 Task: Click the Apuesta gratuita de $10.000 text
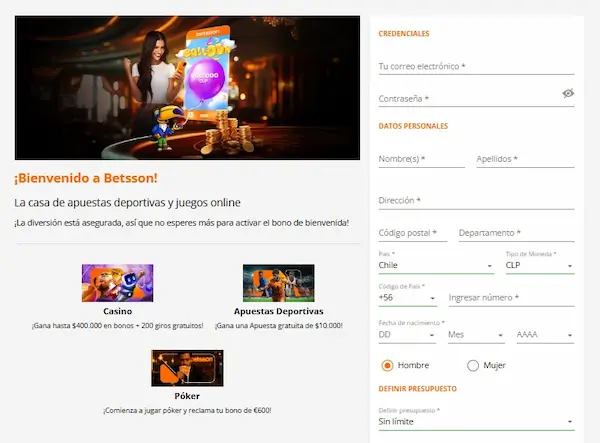click(279, 326)
